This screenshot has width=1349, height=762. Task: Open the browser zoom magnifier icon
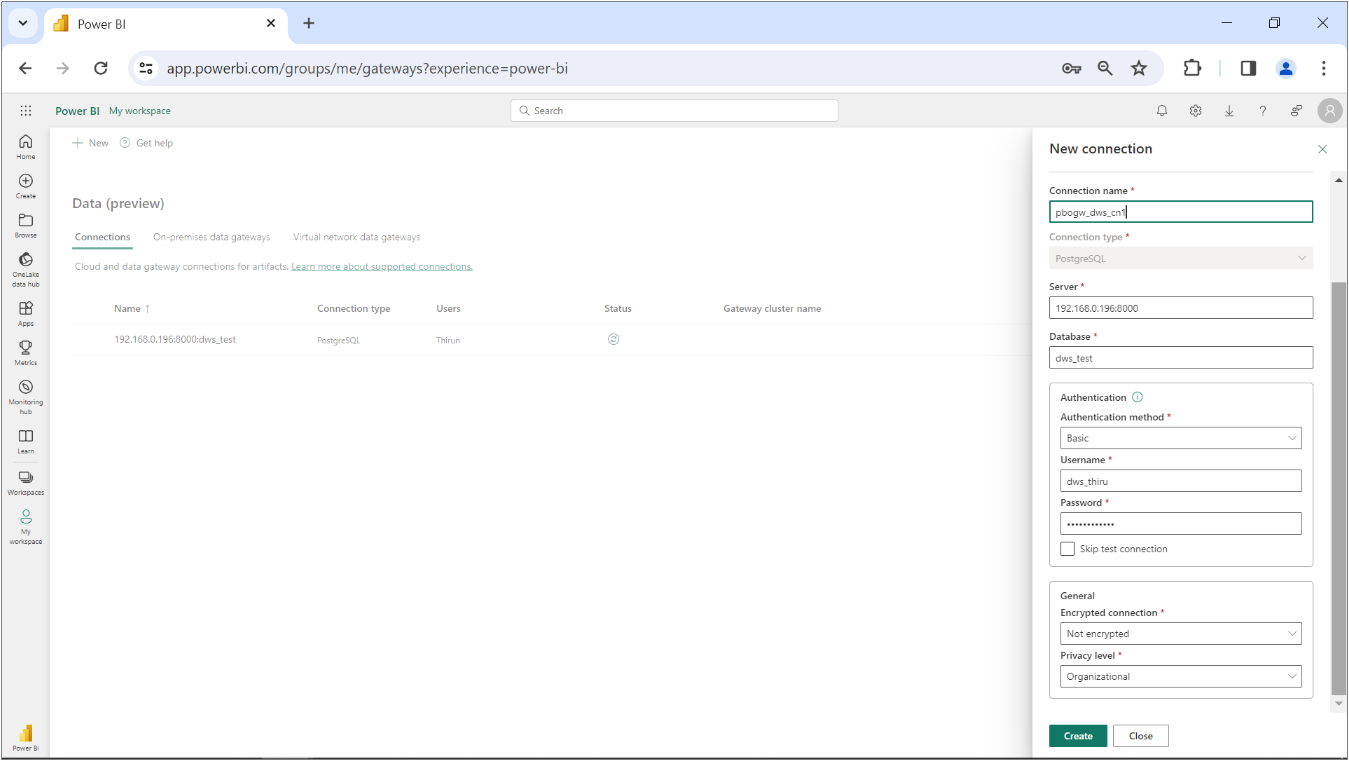click(1105, 68)
